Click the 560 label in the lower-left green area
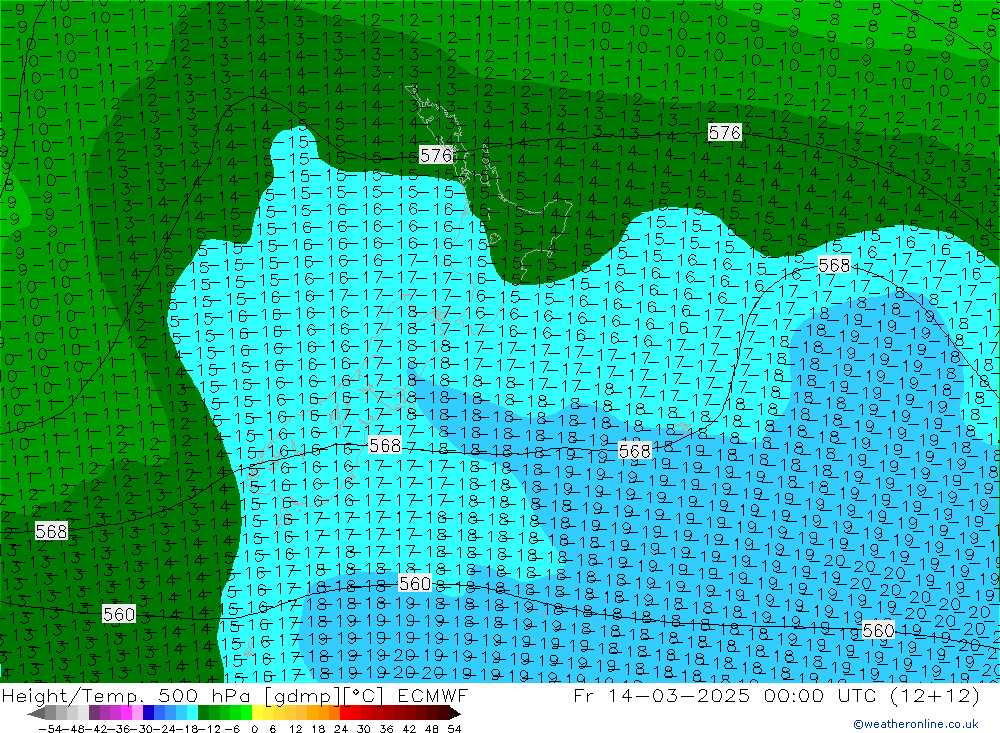The width and height of the screenshot is (1000, 733). (119, 614)
